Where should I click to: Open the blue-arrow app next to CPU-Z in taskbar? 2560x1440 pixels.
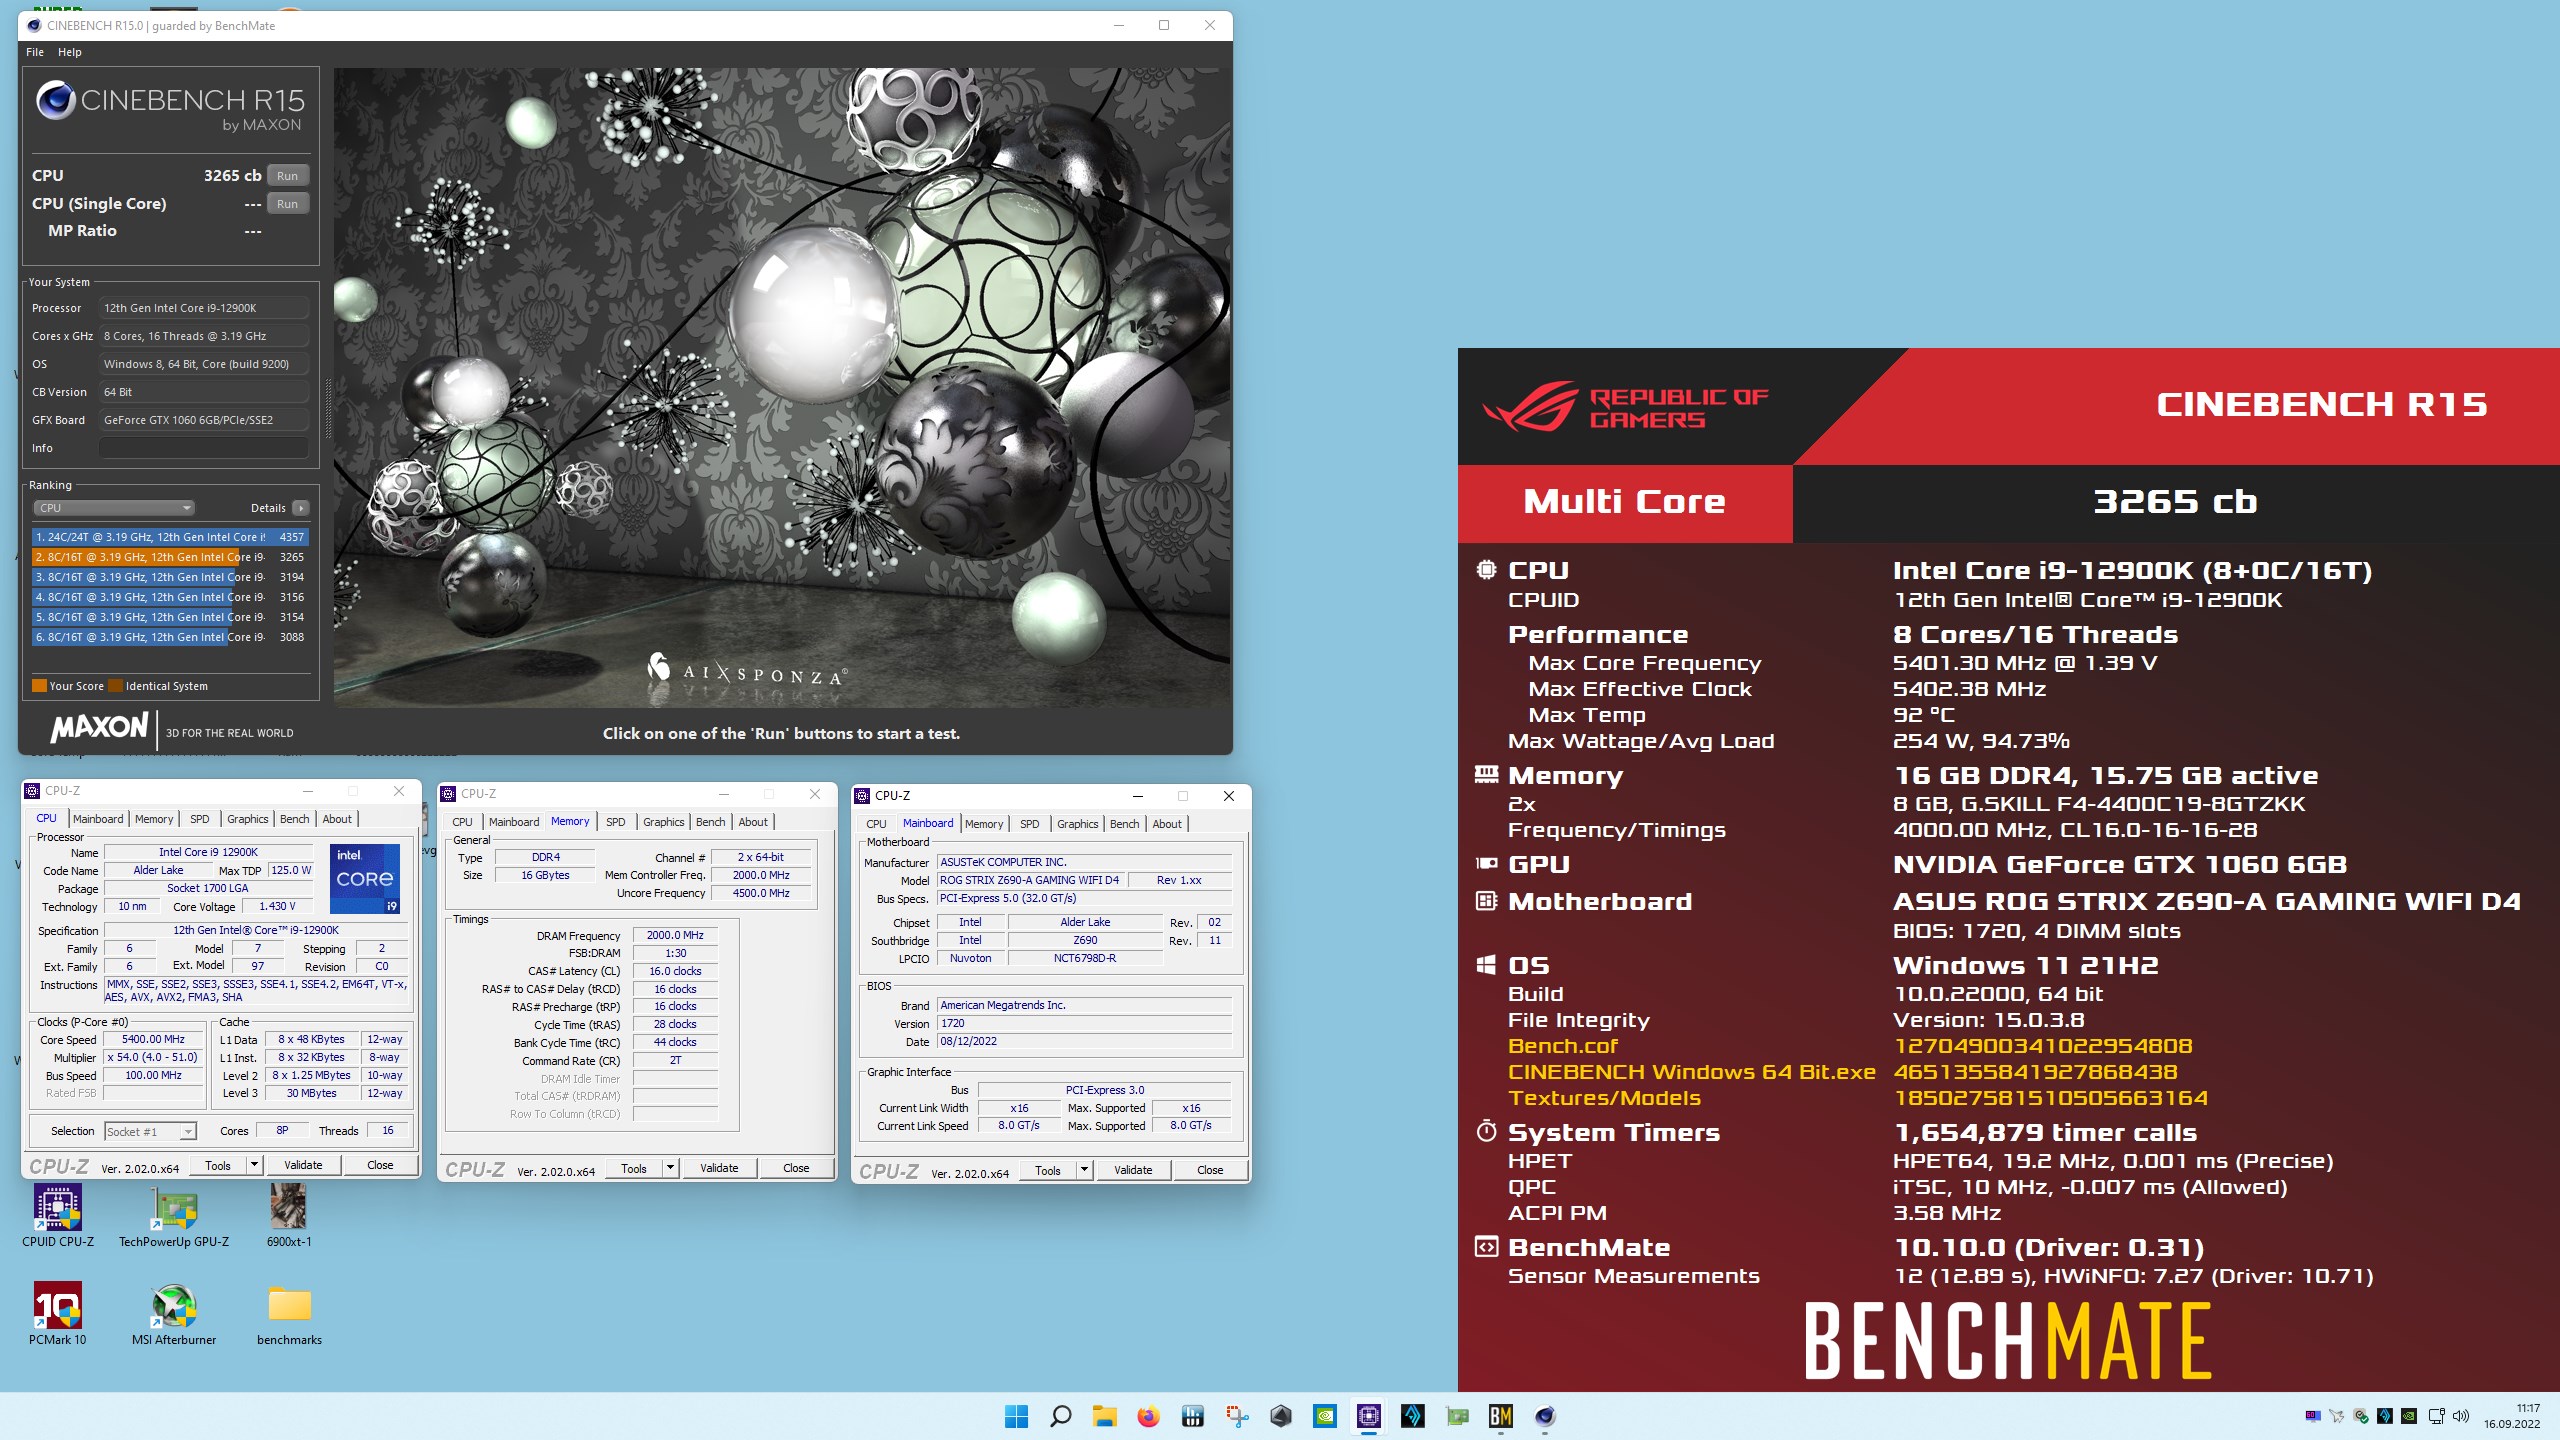click(x=1413, y=1416)
